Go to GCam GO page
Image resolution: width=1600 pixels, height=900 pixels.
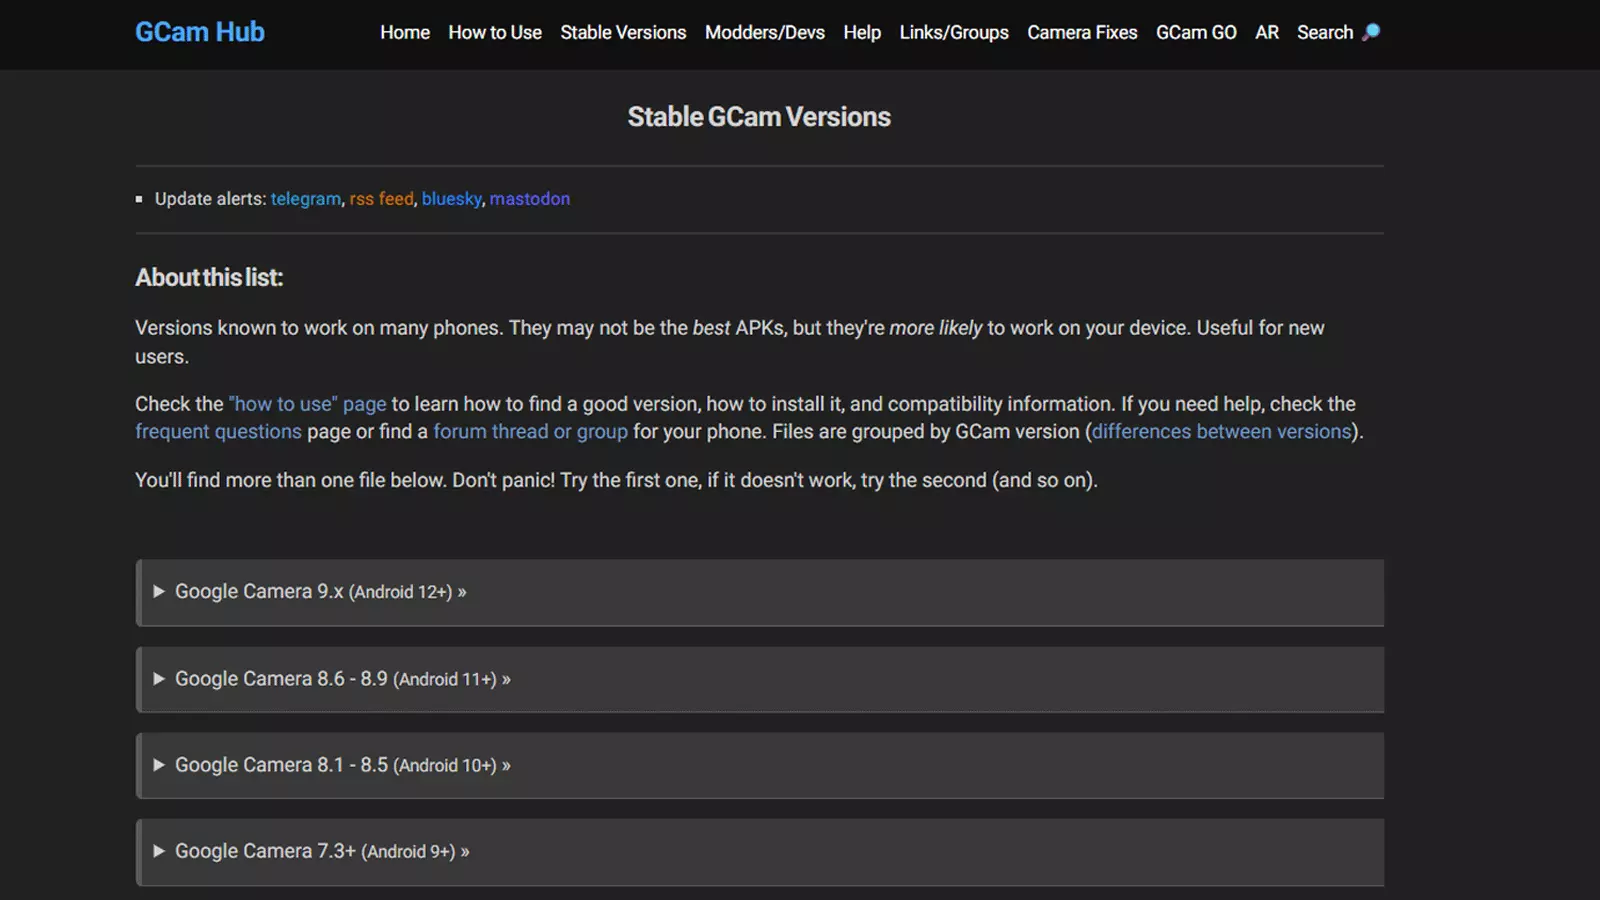pyautogui.click(x=1196, y=32)
